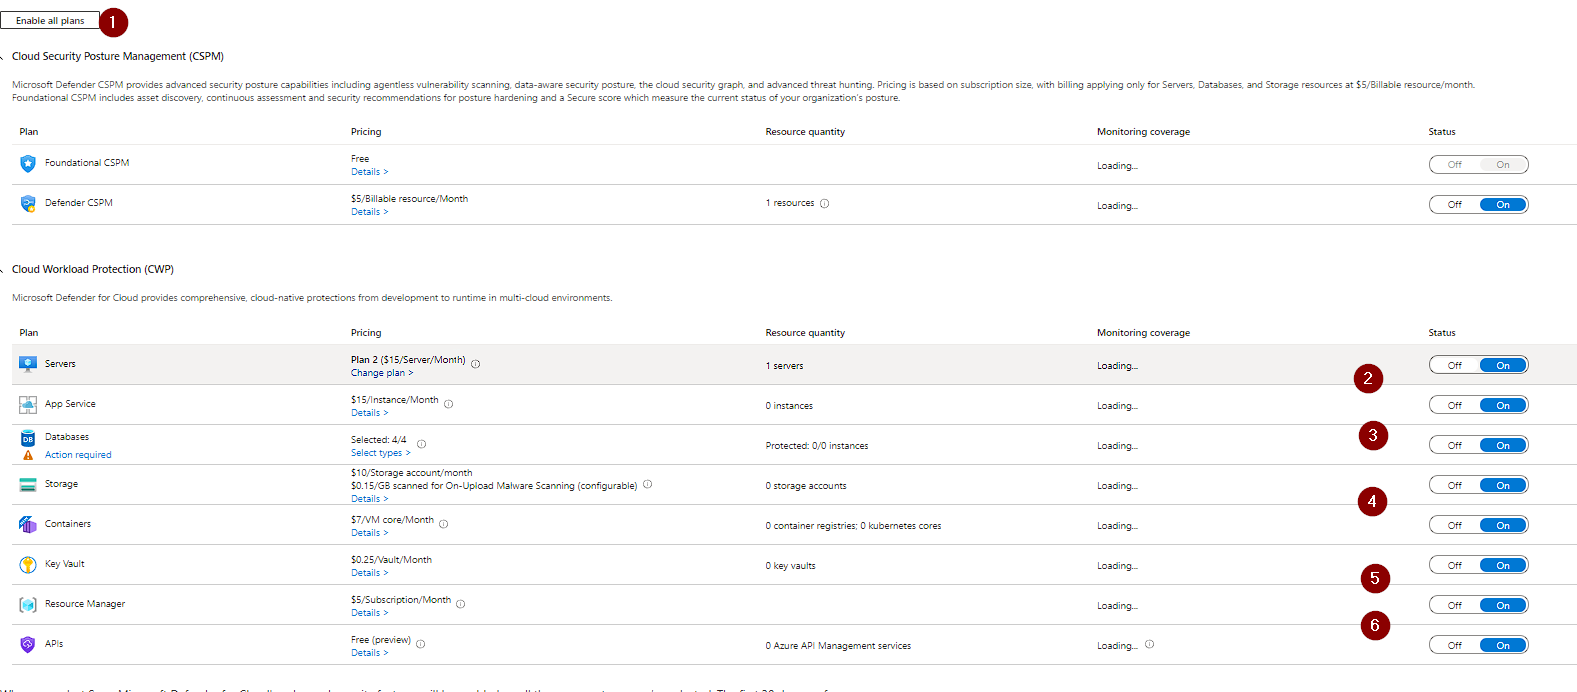Open Details link for App Service
Viewport: 1577px width, 692px height.
click(370, 413)
